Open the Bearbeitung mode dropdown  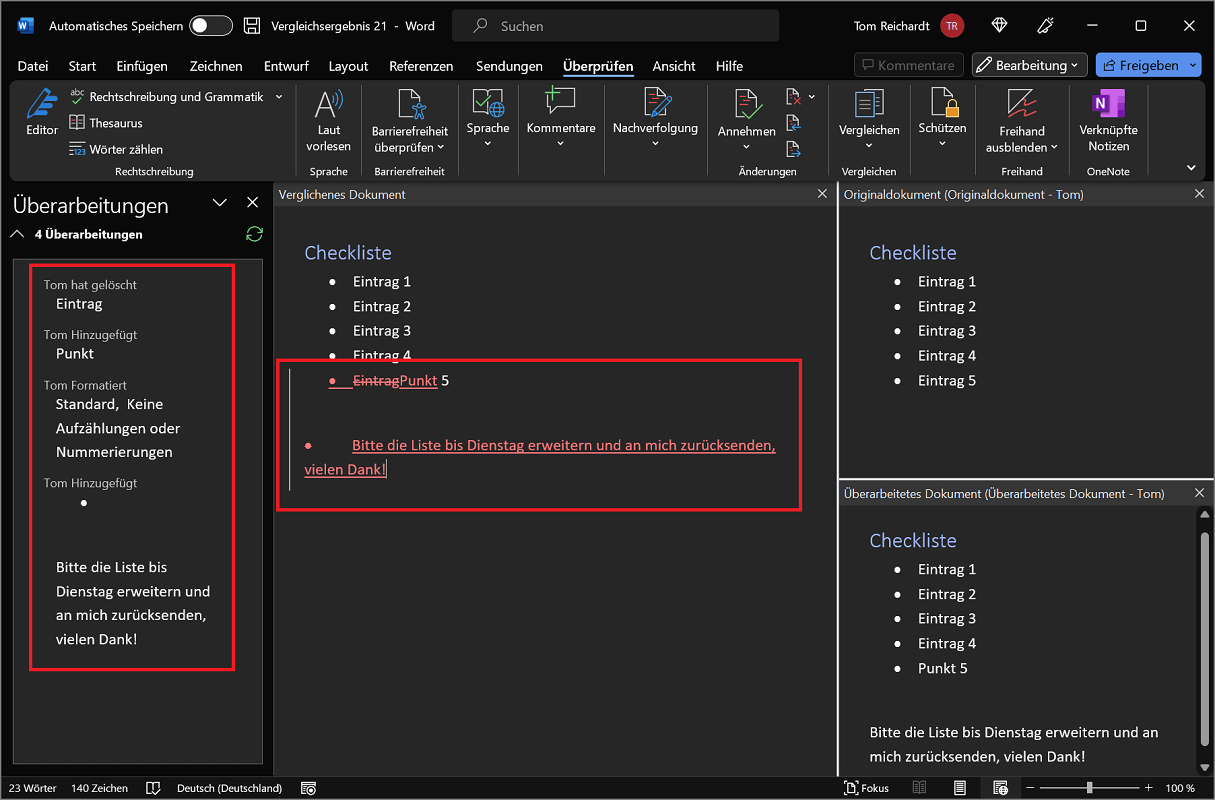(x=1030, y=65)
